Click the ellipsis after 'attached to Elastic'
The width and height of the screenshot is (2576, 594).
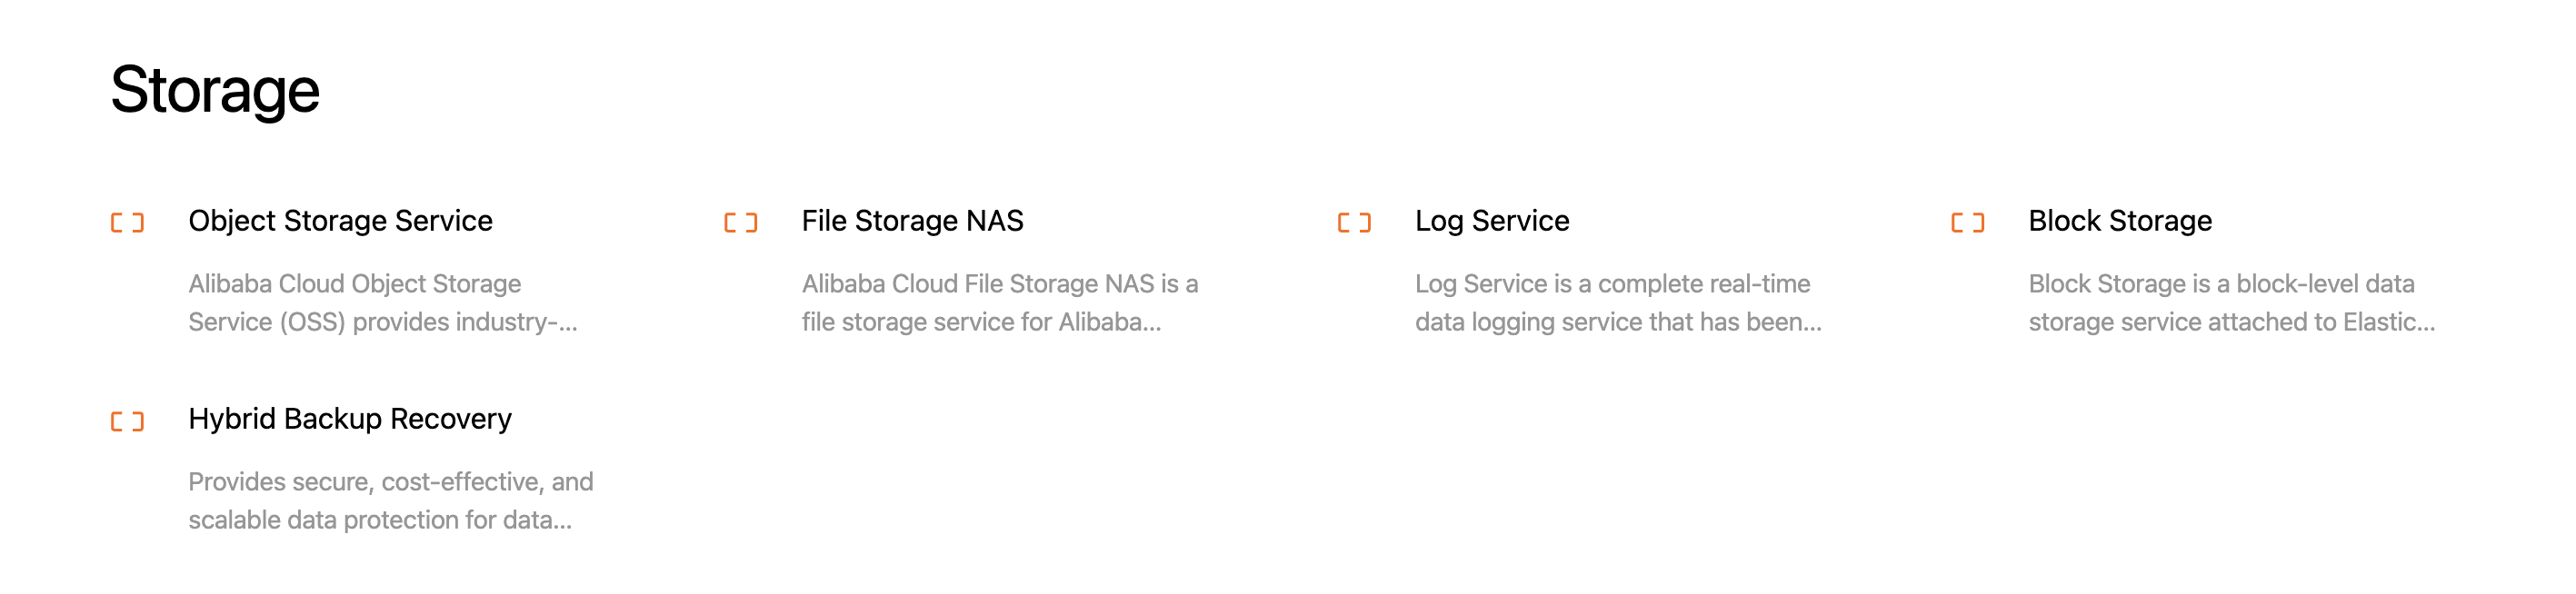(x=2425, y=324)
